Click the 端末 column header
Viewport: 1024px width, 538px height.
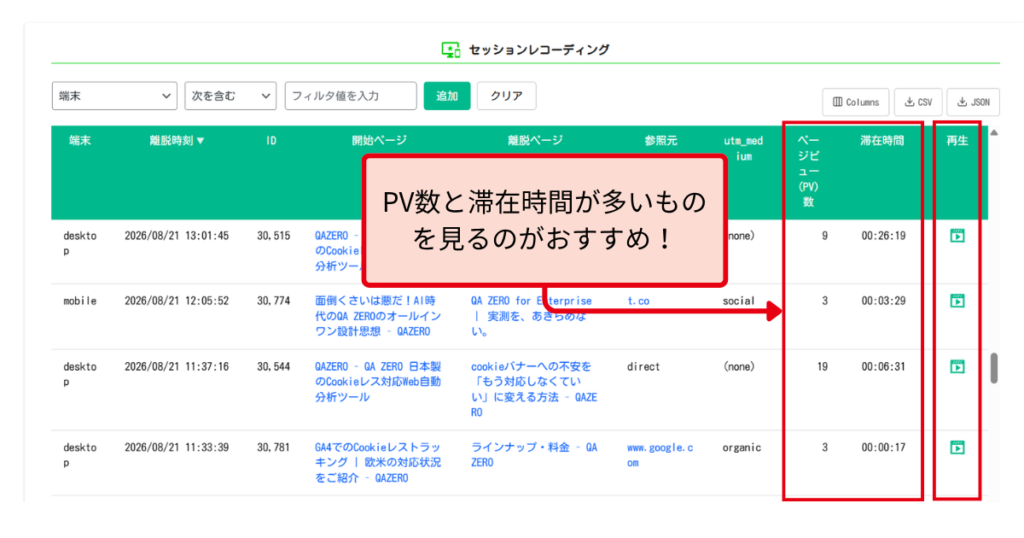click(80, 140)
